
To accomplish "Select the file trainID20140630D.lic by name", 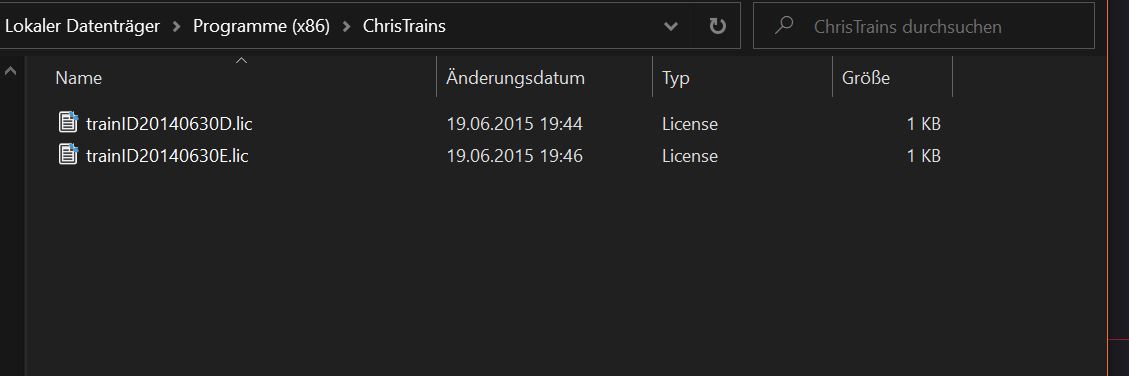I will 169,124.
